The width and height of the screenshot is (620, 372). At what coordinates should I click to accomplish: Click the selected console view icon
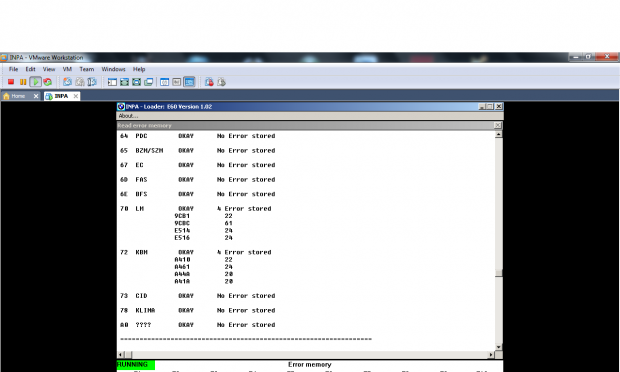coord(189,82)
